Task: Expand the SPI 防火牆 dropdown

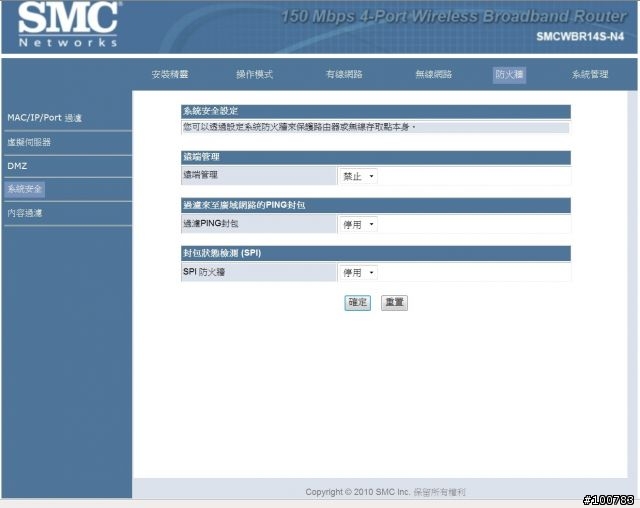Action: (x=358, y=273)
